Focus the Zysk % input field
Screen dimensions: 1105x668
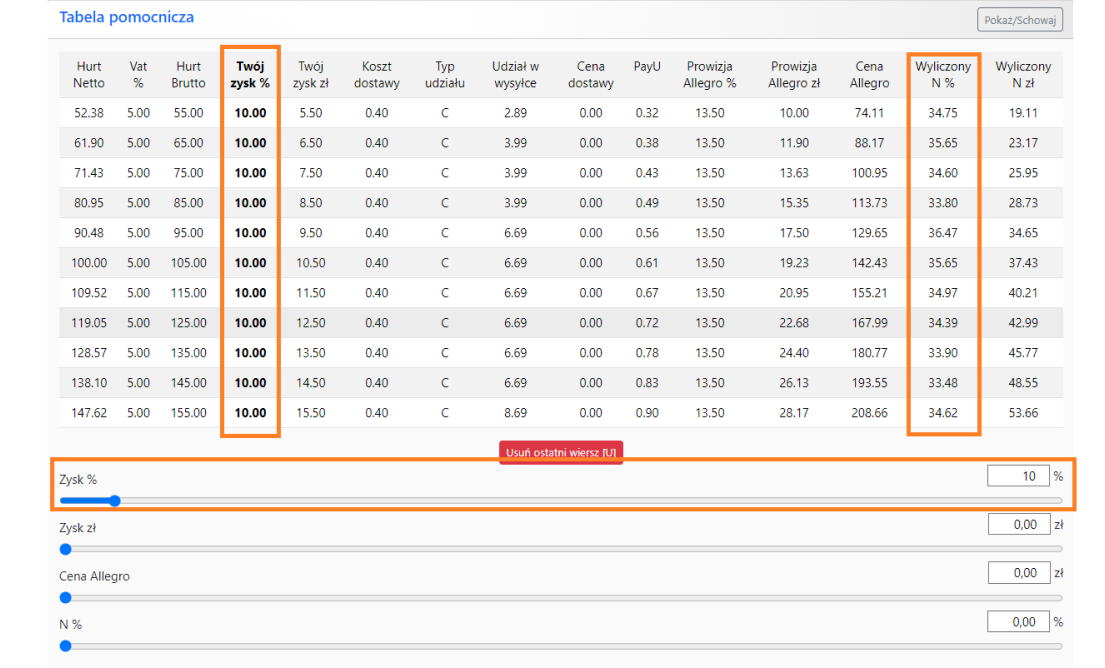(x=1017, y=476)
